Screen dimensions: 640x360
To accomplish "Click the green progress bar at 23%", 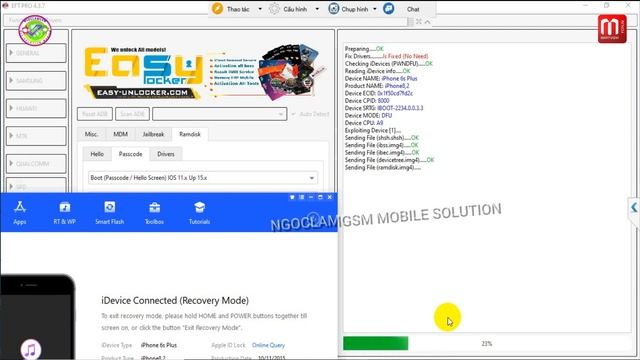I will [x=376, y=343].
